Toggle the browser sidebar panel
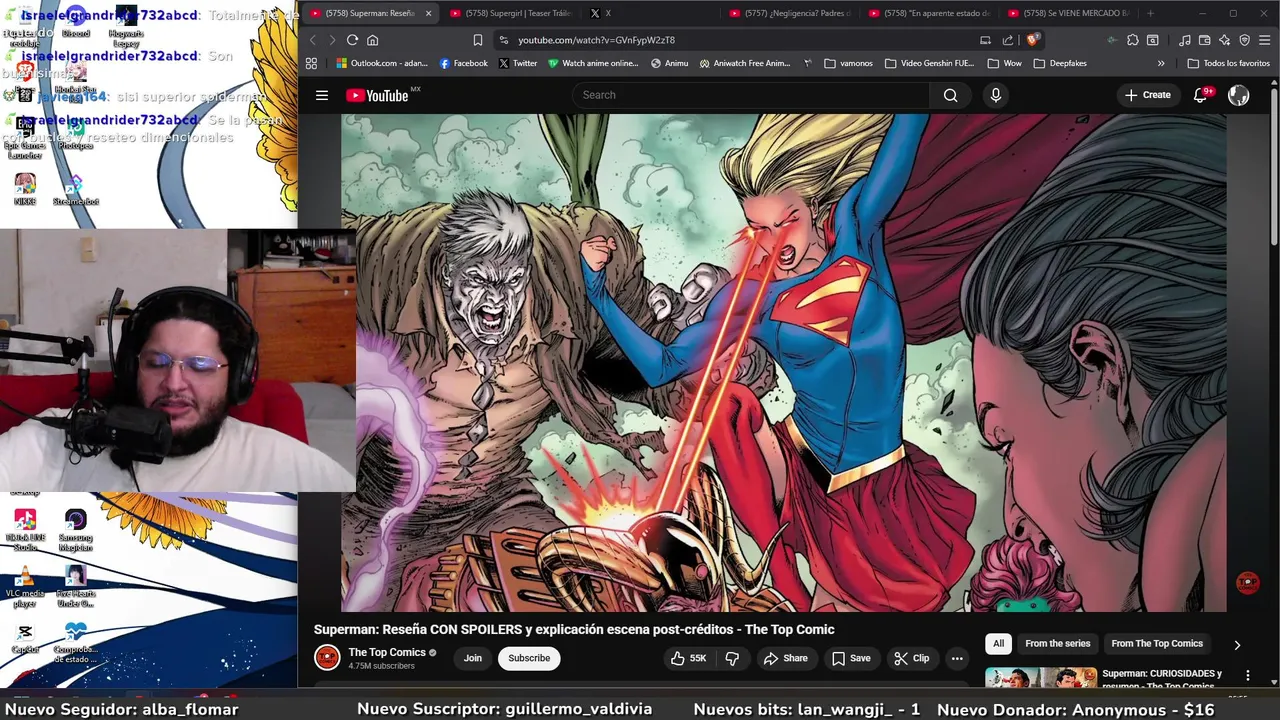This screenshot has width=1280, height=720. pos(1153,40)
